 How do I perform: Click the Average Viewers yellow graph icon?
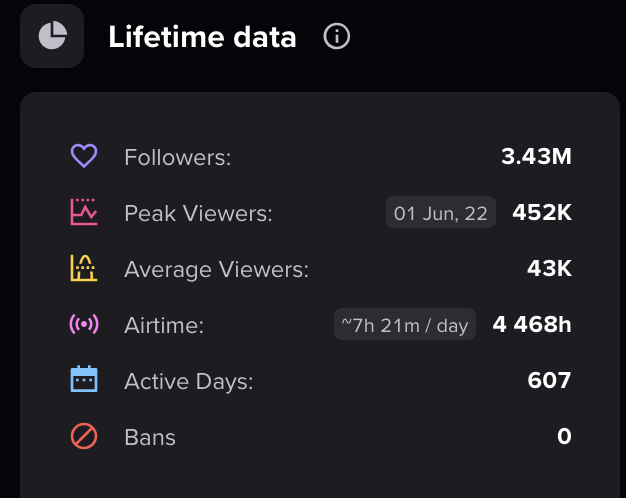pos(84,268)
